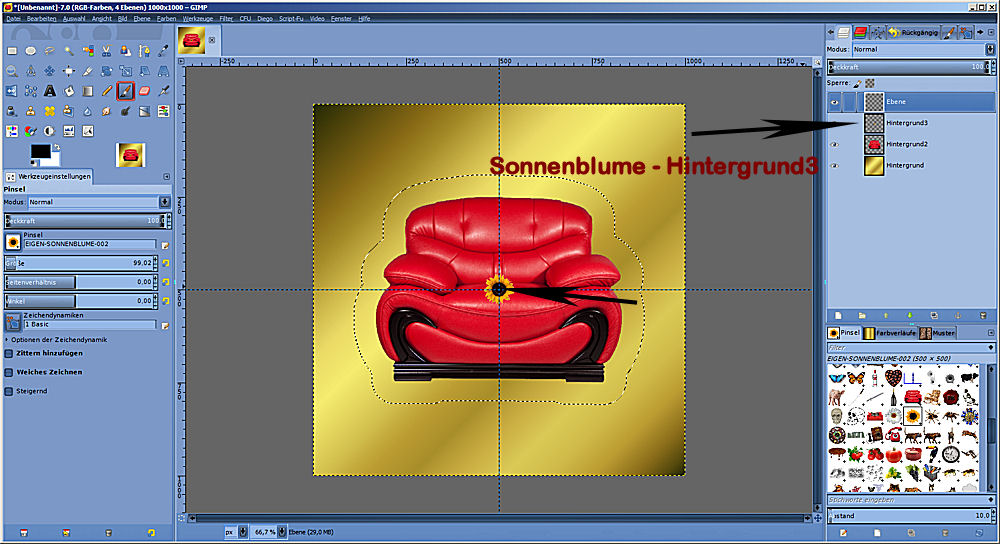Pick the Pencil tool

pos(107,91)
